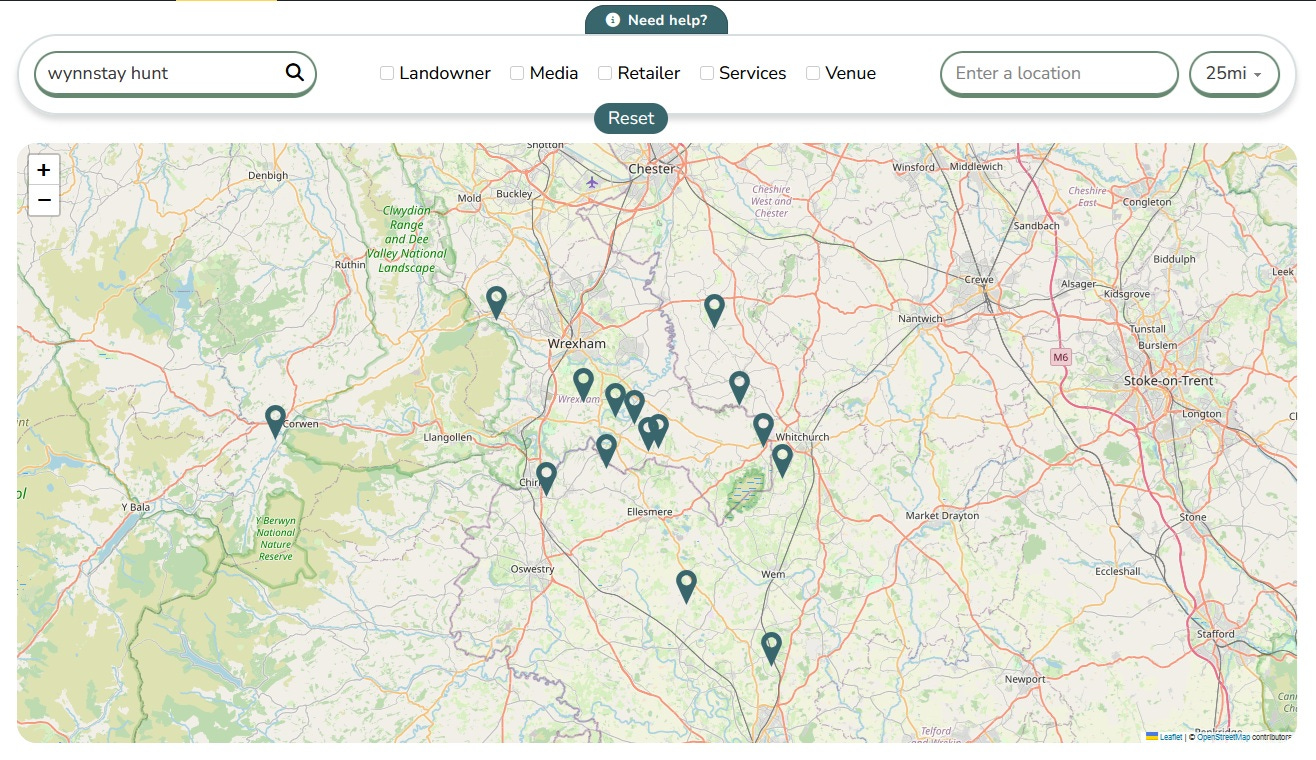Check the Venue filter

click(813, 73)
